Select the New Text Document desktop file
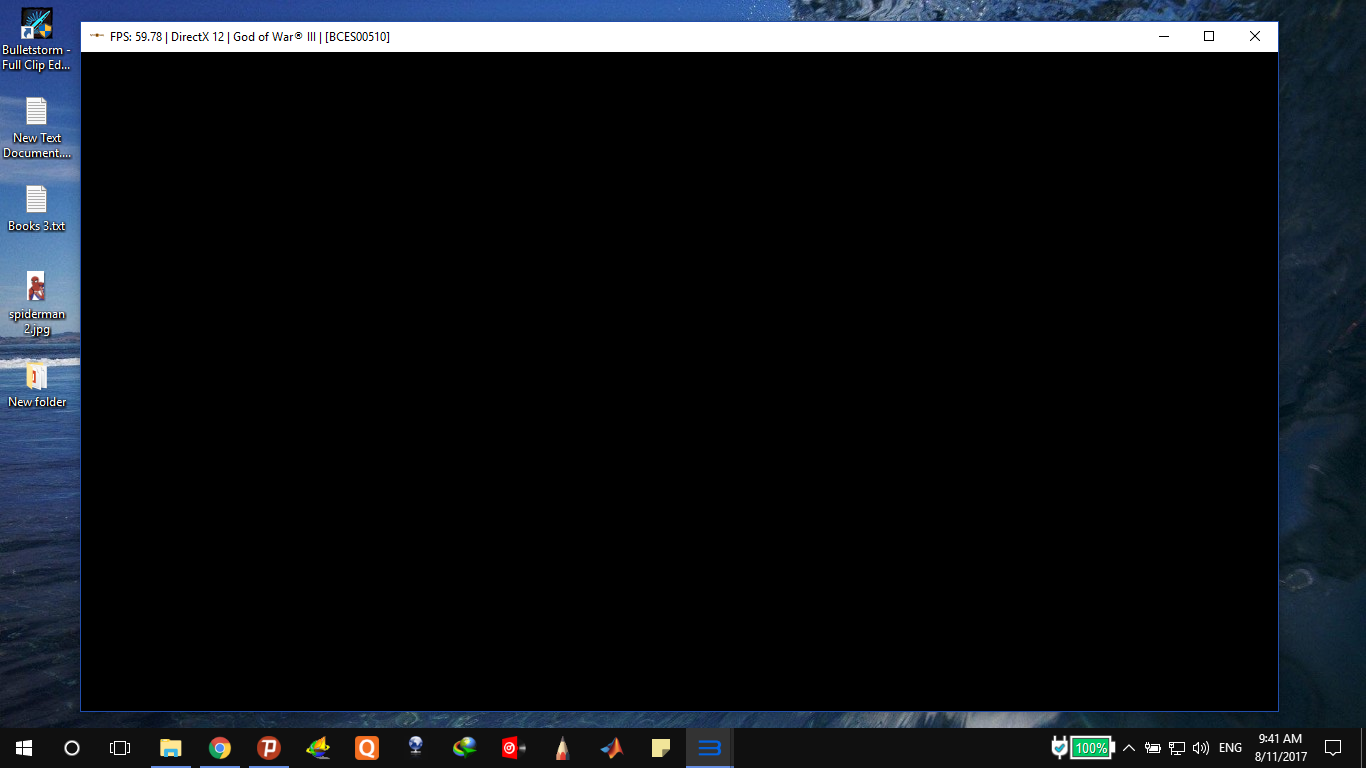This screenshot has height=768, width=1366. coord(37,128)
